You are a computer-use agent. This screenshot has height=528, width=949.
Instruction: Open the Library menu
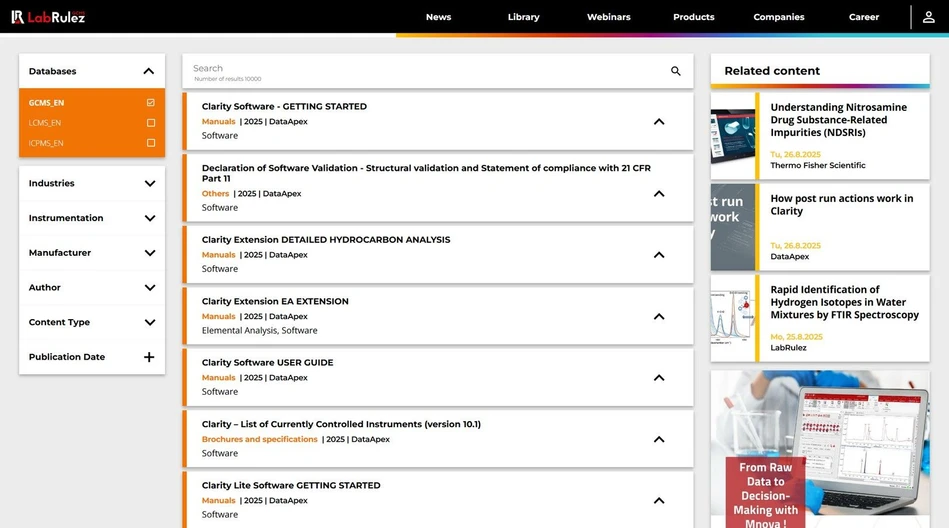pos(524,17)
